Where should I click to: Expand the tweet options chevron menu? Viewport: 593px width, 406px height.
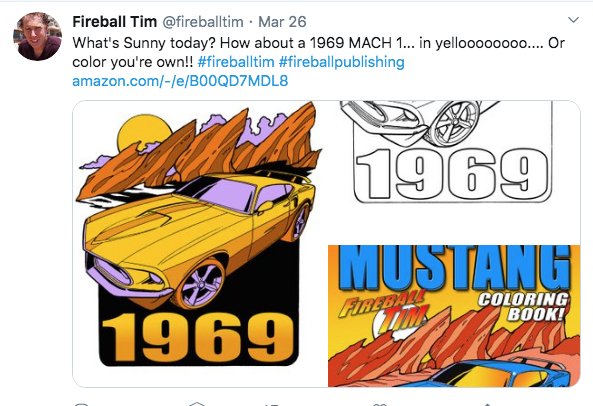573,20
